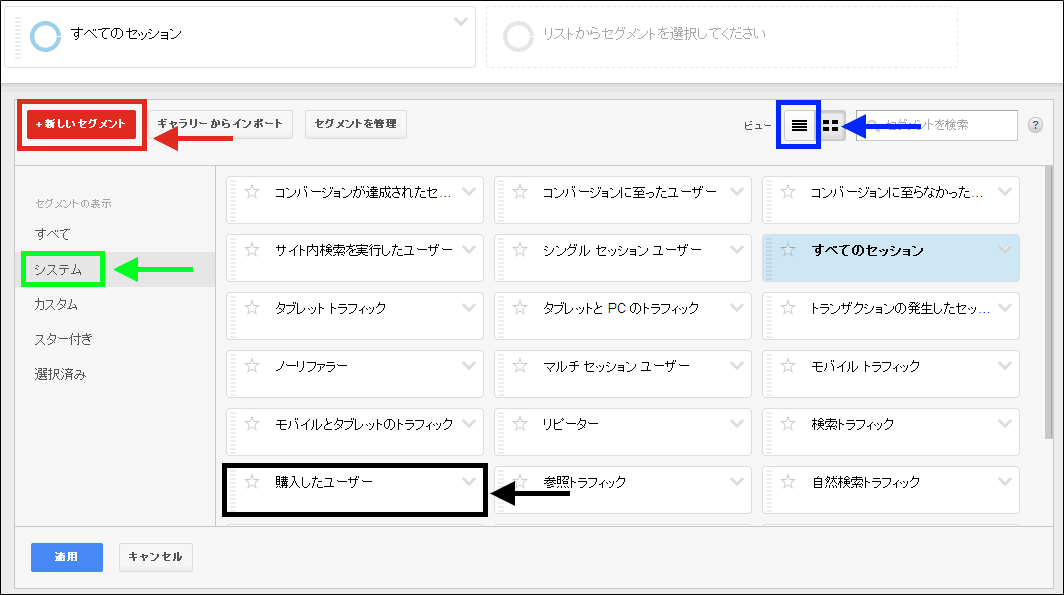
Task: Star the シングル セッション ユーザー segment
Action: [521, 250]
